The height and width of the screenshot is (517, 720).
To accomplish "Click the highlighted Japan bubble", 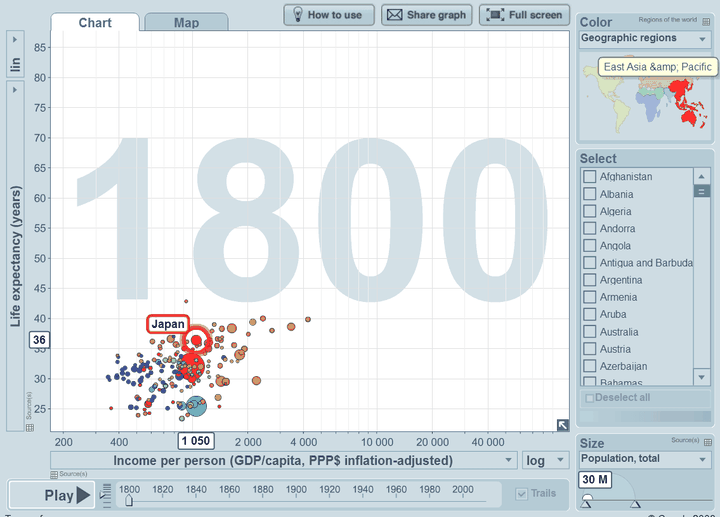I will coord(197,340).
